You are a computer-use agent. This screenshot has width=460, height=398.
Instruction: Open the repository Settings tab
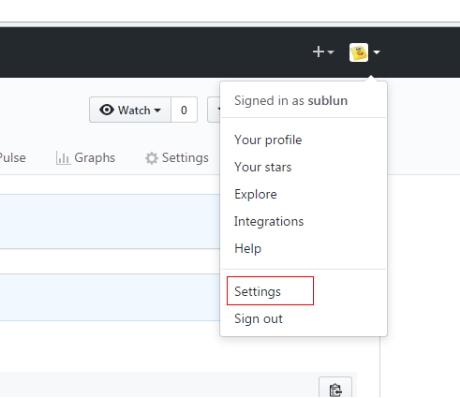click(177, 158)
